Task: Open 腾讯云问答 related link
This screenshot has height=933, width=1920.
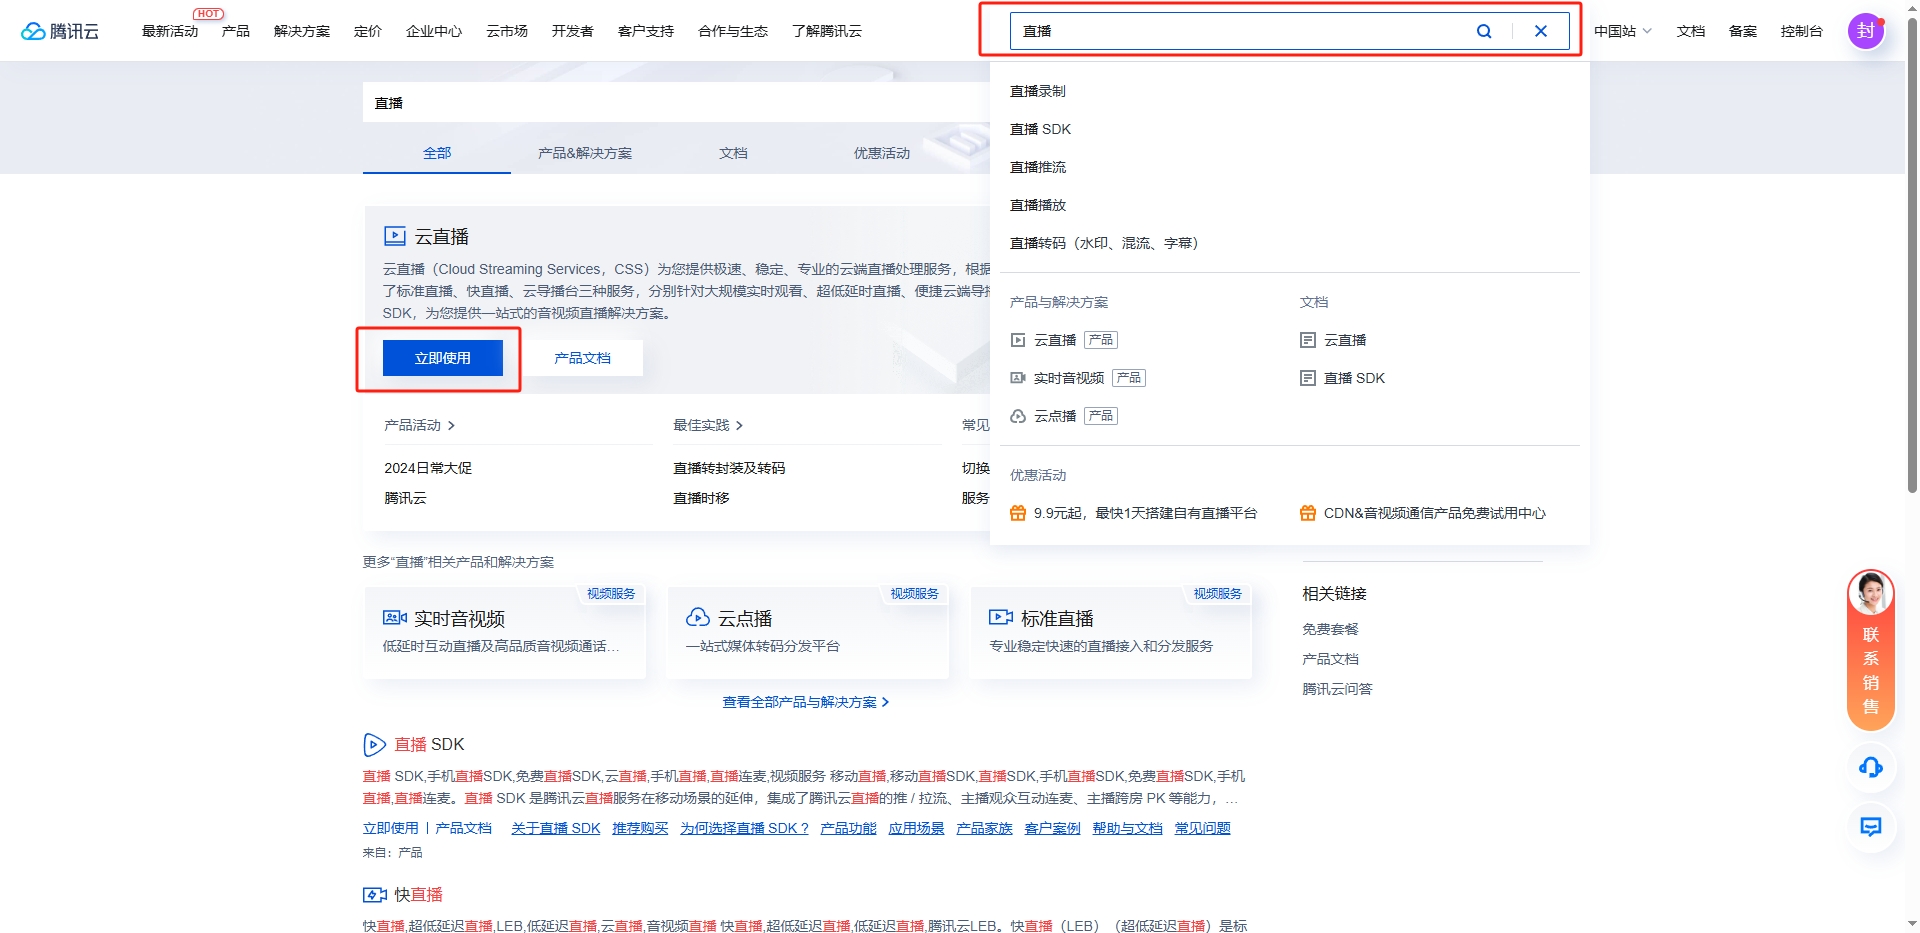Action: tap(1337, 689)
